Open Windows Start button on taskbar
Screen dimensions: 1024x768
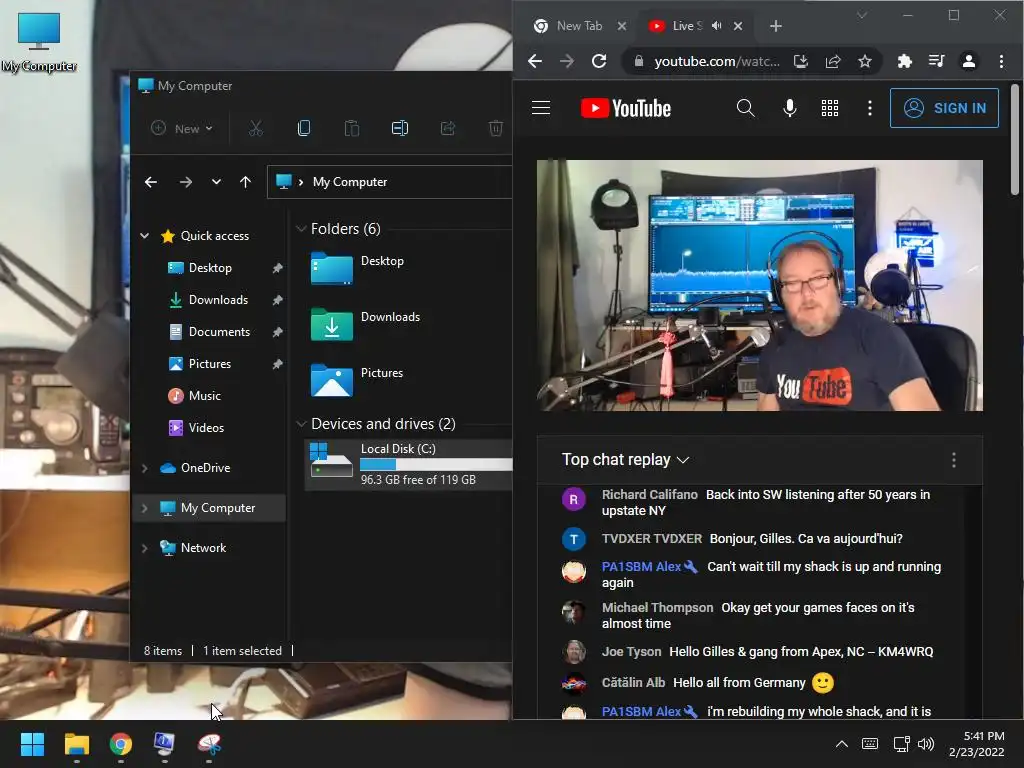(32, 743)
